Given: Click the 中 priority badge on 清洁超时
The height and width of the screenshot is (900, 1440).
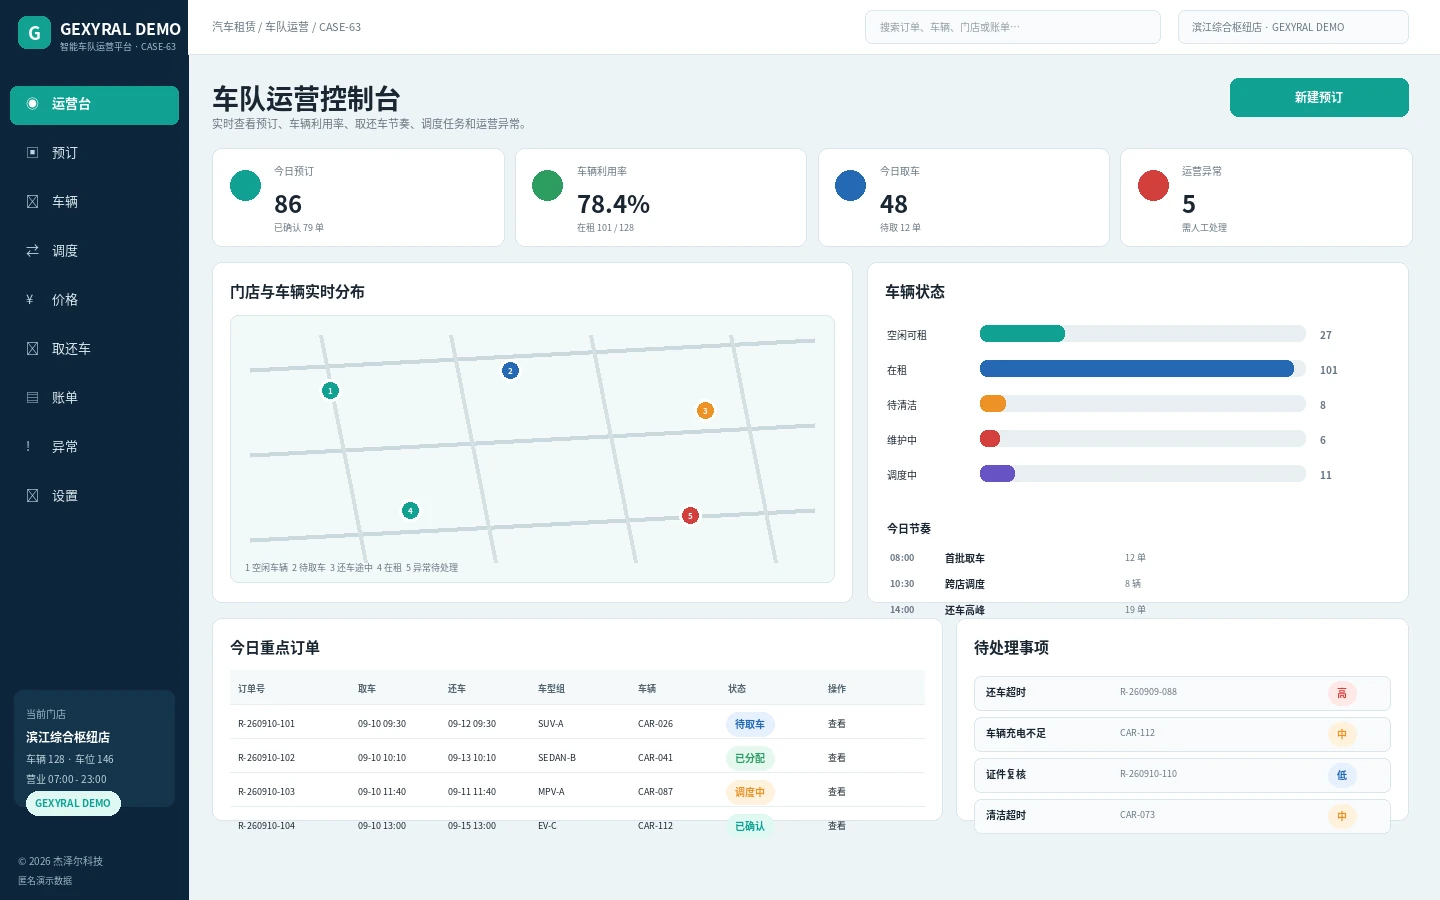Looking at the screenshot, I should coord(1342,816).
